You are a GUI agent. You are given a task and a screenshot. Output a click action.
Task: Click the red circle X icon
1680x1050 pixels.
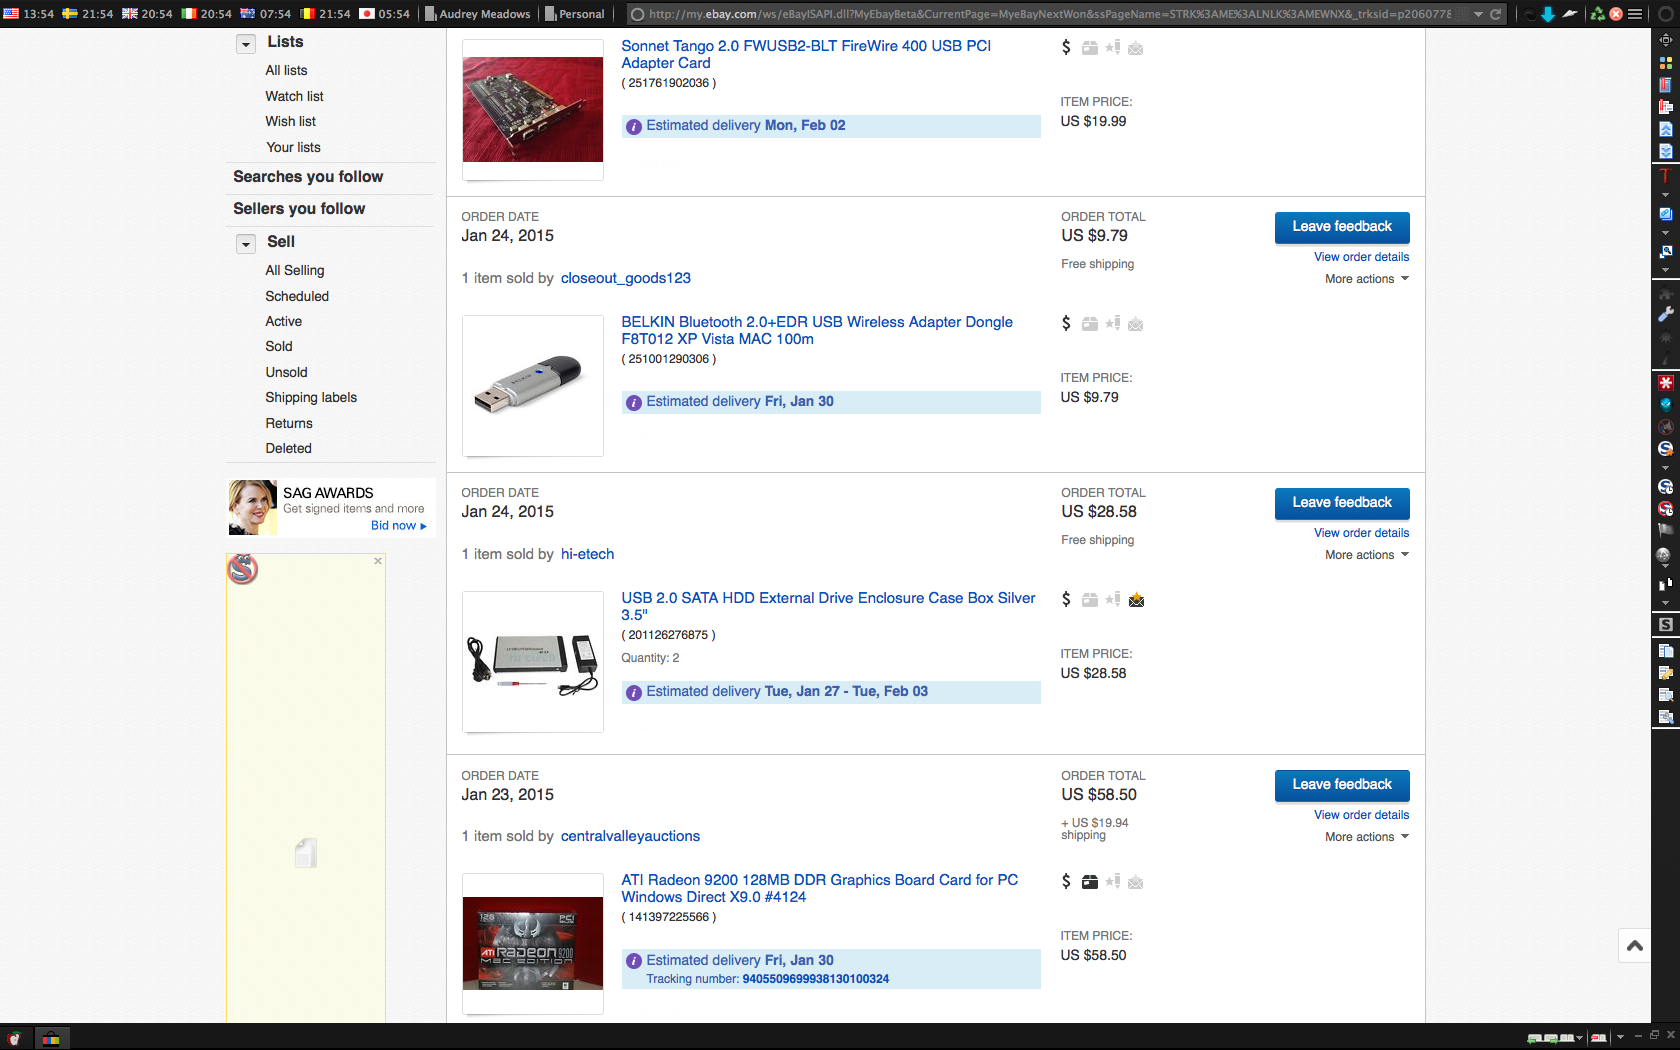tap(1615, 14)
